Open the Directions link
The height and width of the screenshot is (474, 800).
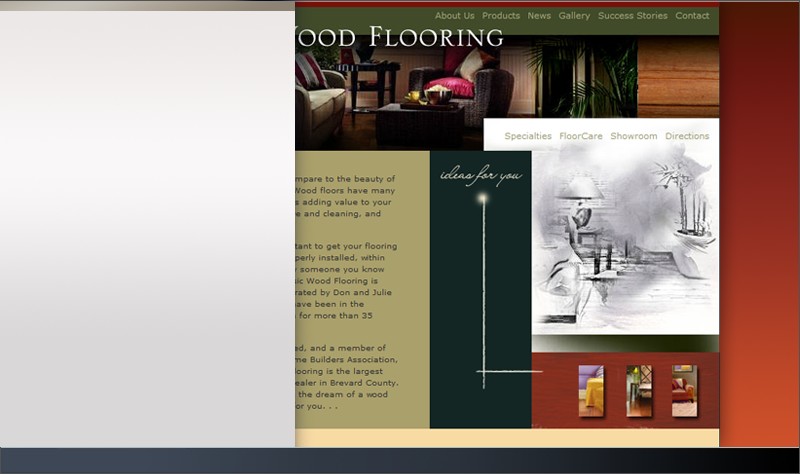687,136
